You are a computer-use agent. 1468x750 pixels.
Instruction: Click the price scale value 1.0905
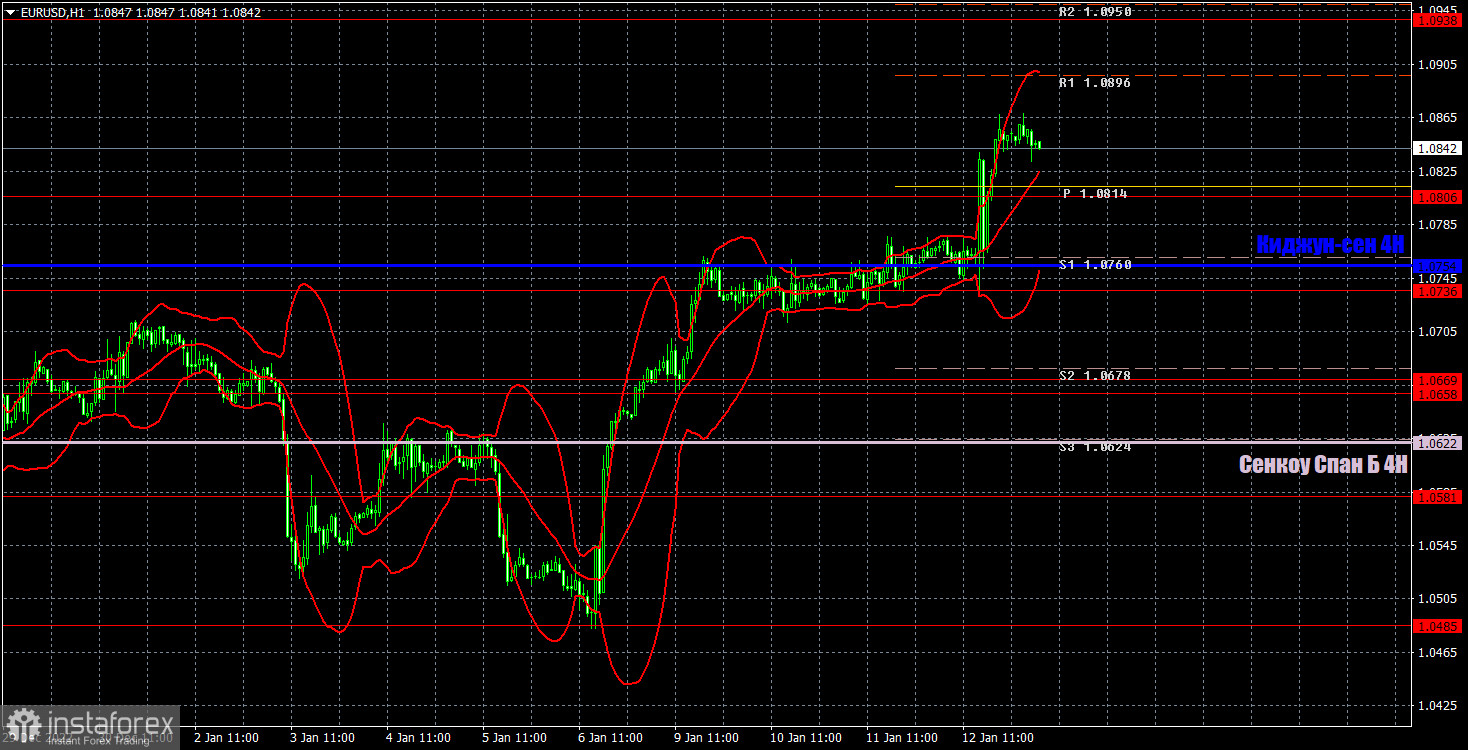click(x=1437, y=64)
